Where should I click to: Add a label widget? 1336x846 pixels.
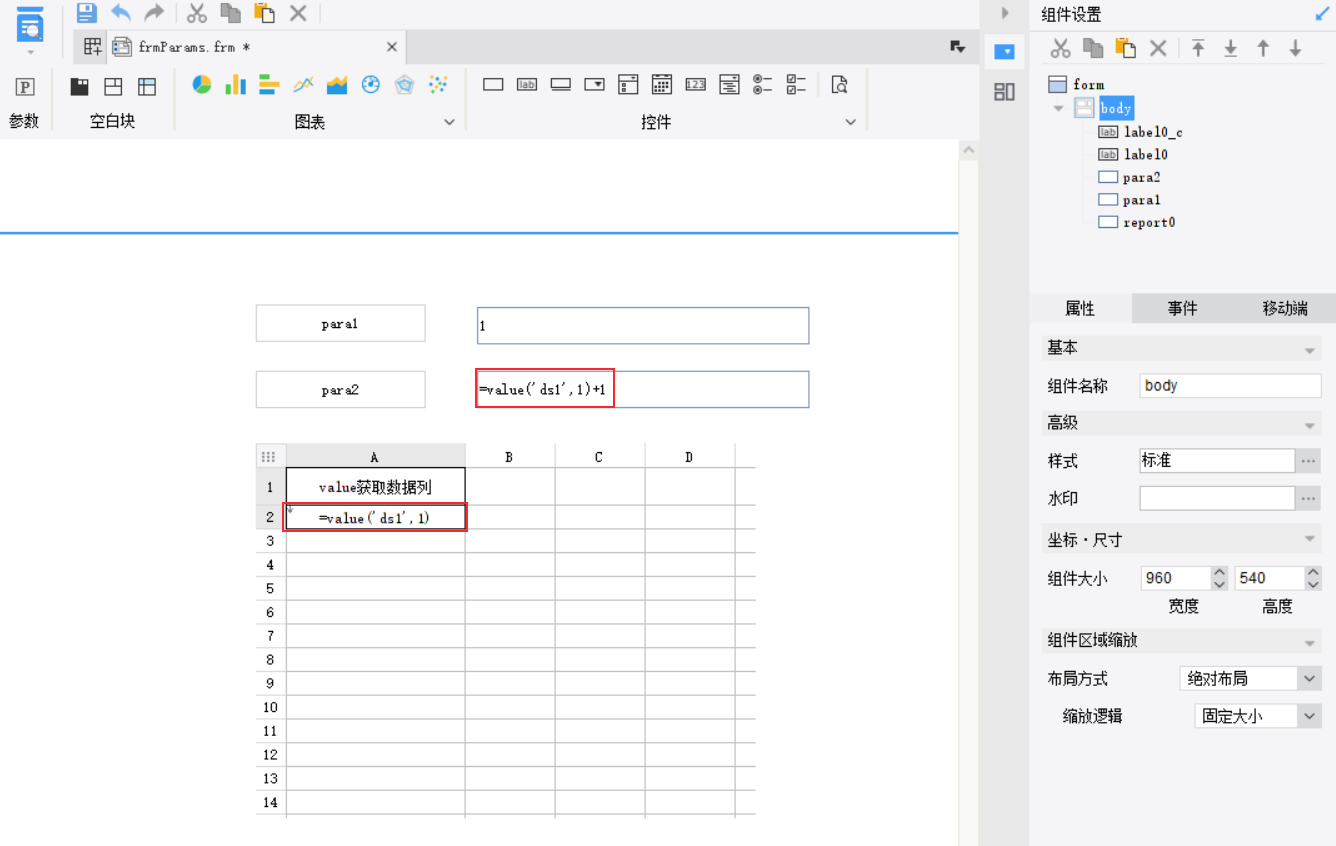pos(527,85)
